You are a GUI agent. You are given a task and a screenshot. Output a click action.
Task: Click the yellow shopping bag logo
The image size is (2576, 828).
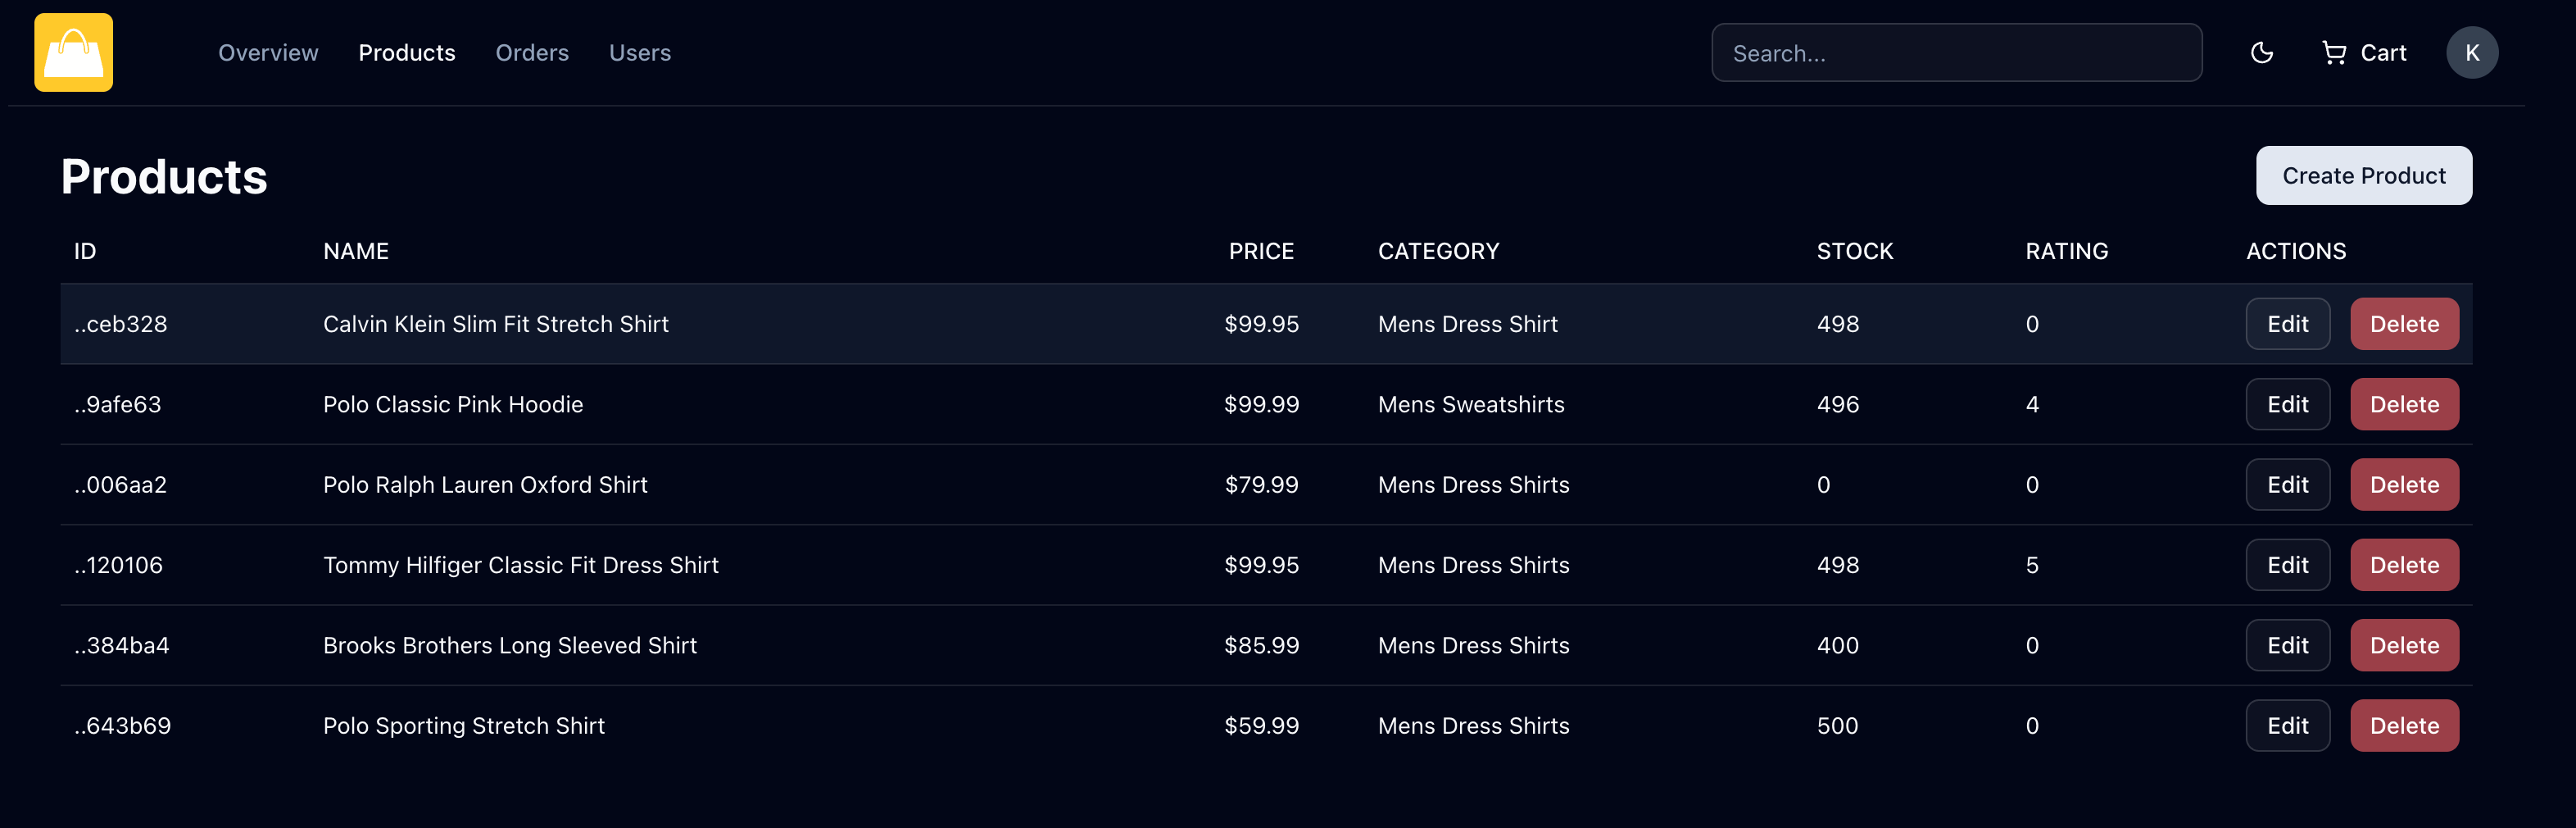(73, 52)
